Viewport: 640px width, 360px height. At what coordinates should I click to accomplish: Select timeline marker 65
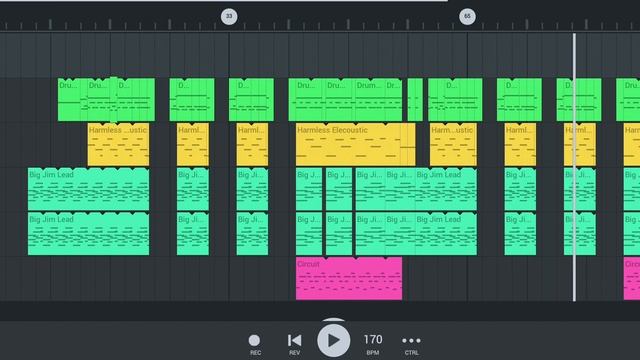coord(467,16)
